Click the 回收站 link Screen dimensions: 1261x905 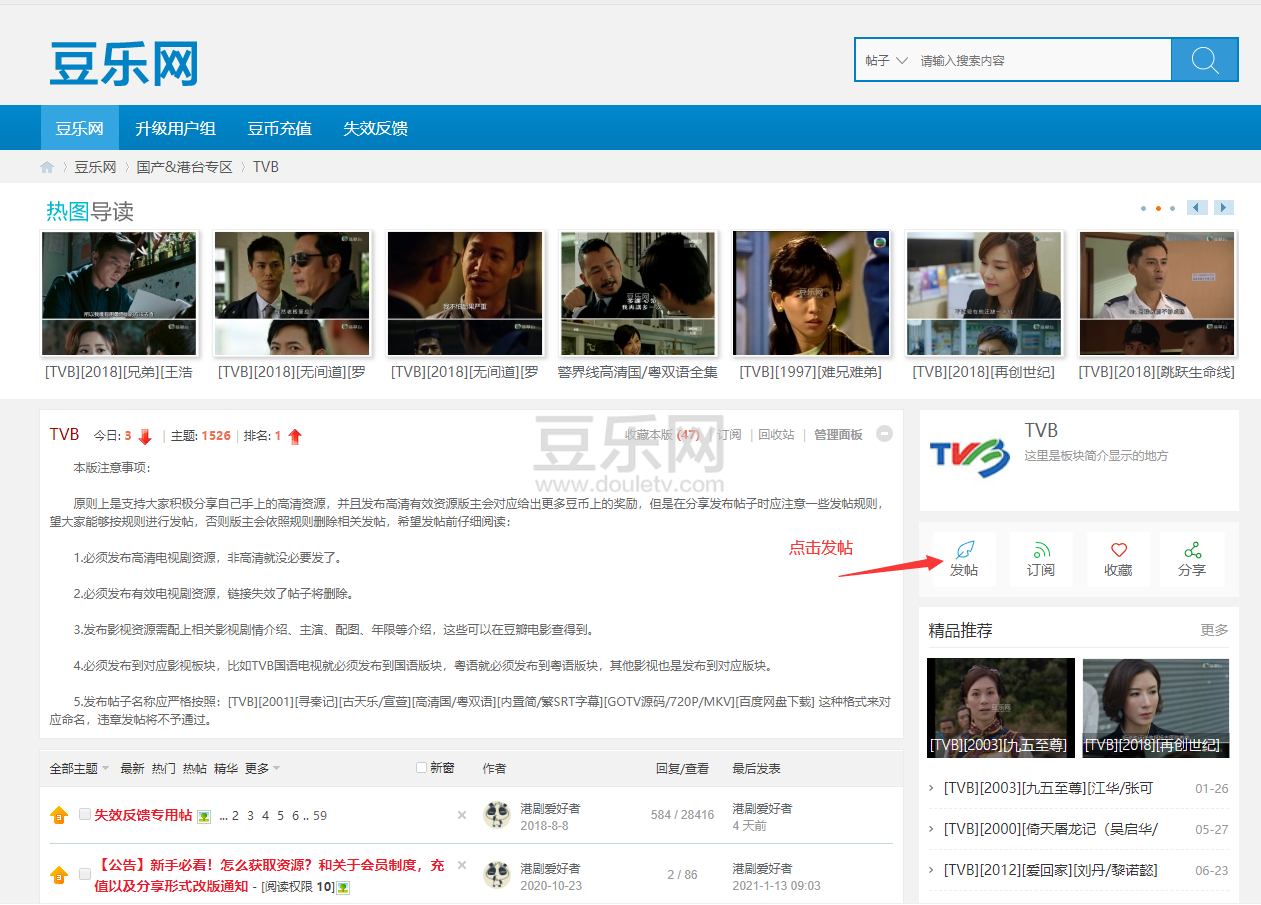(x=776, y=434)
